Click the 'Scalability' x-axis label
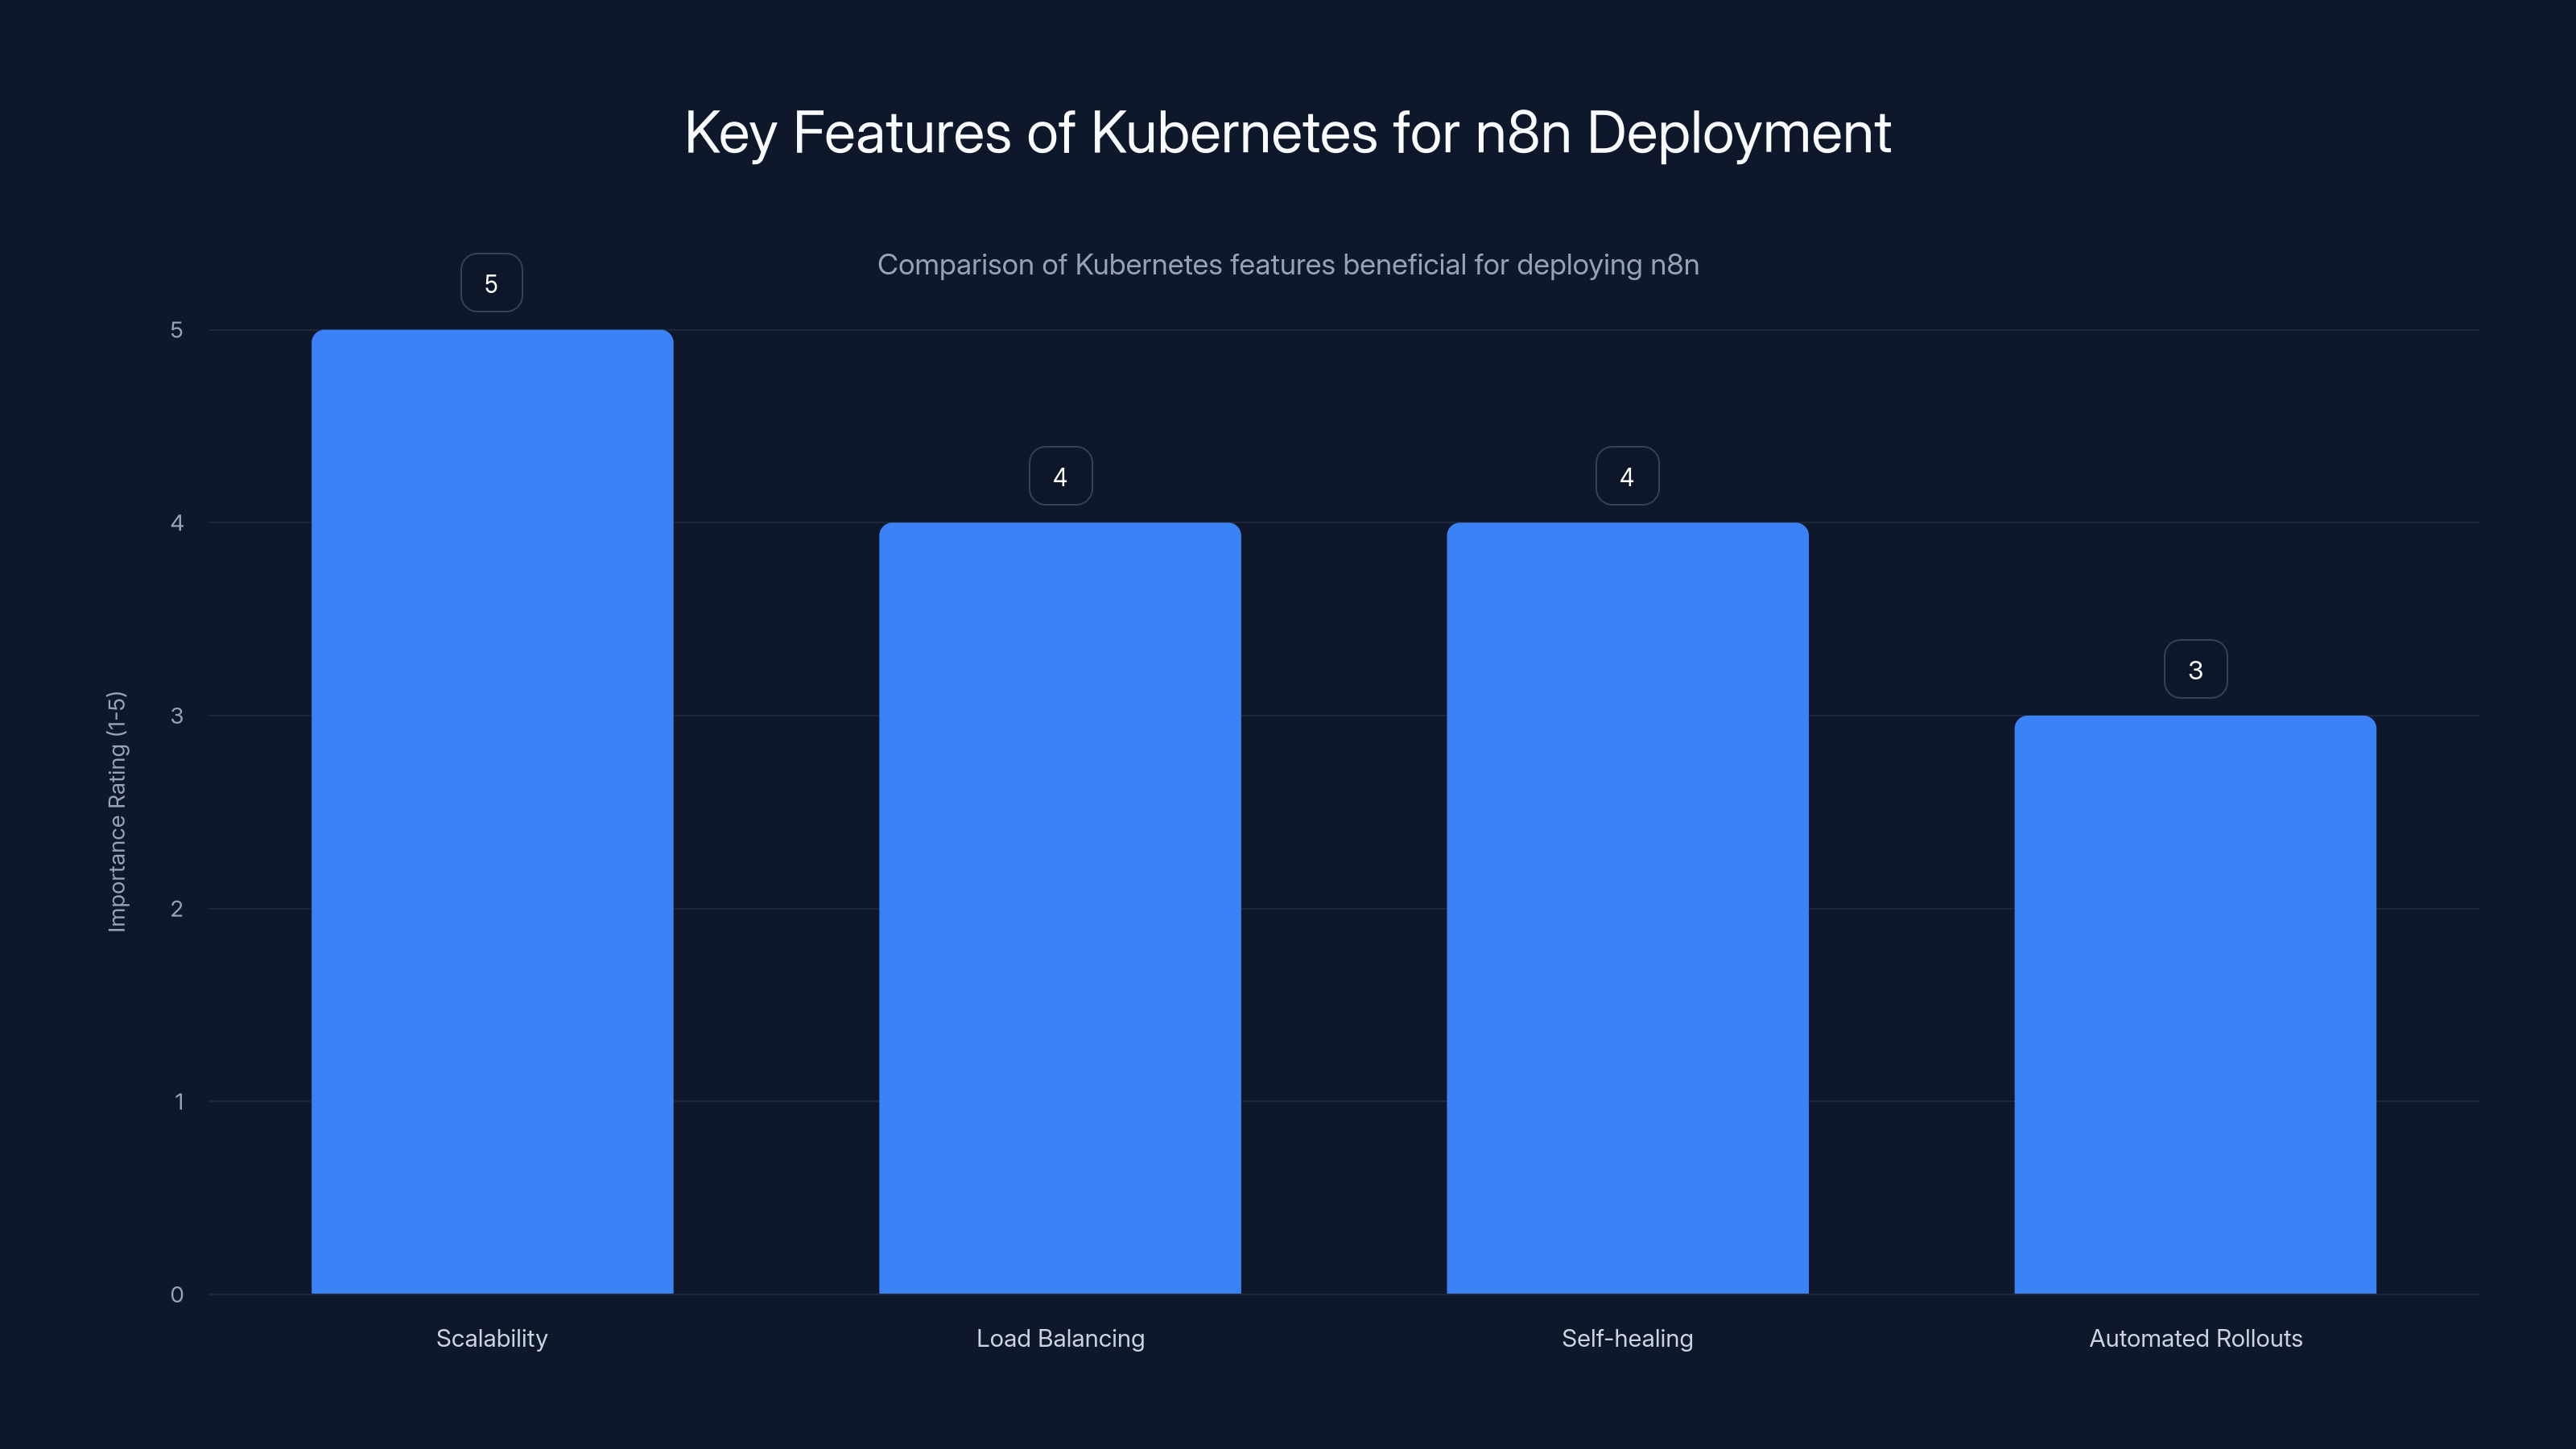Screen dimensions: 2576x1449 (x=492, y=1338)
